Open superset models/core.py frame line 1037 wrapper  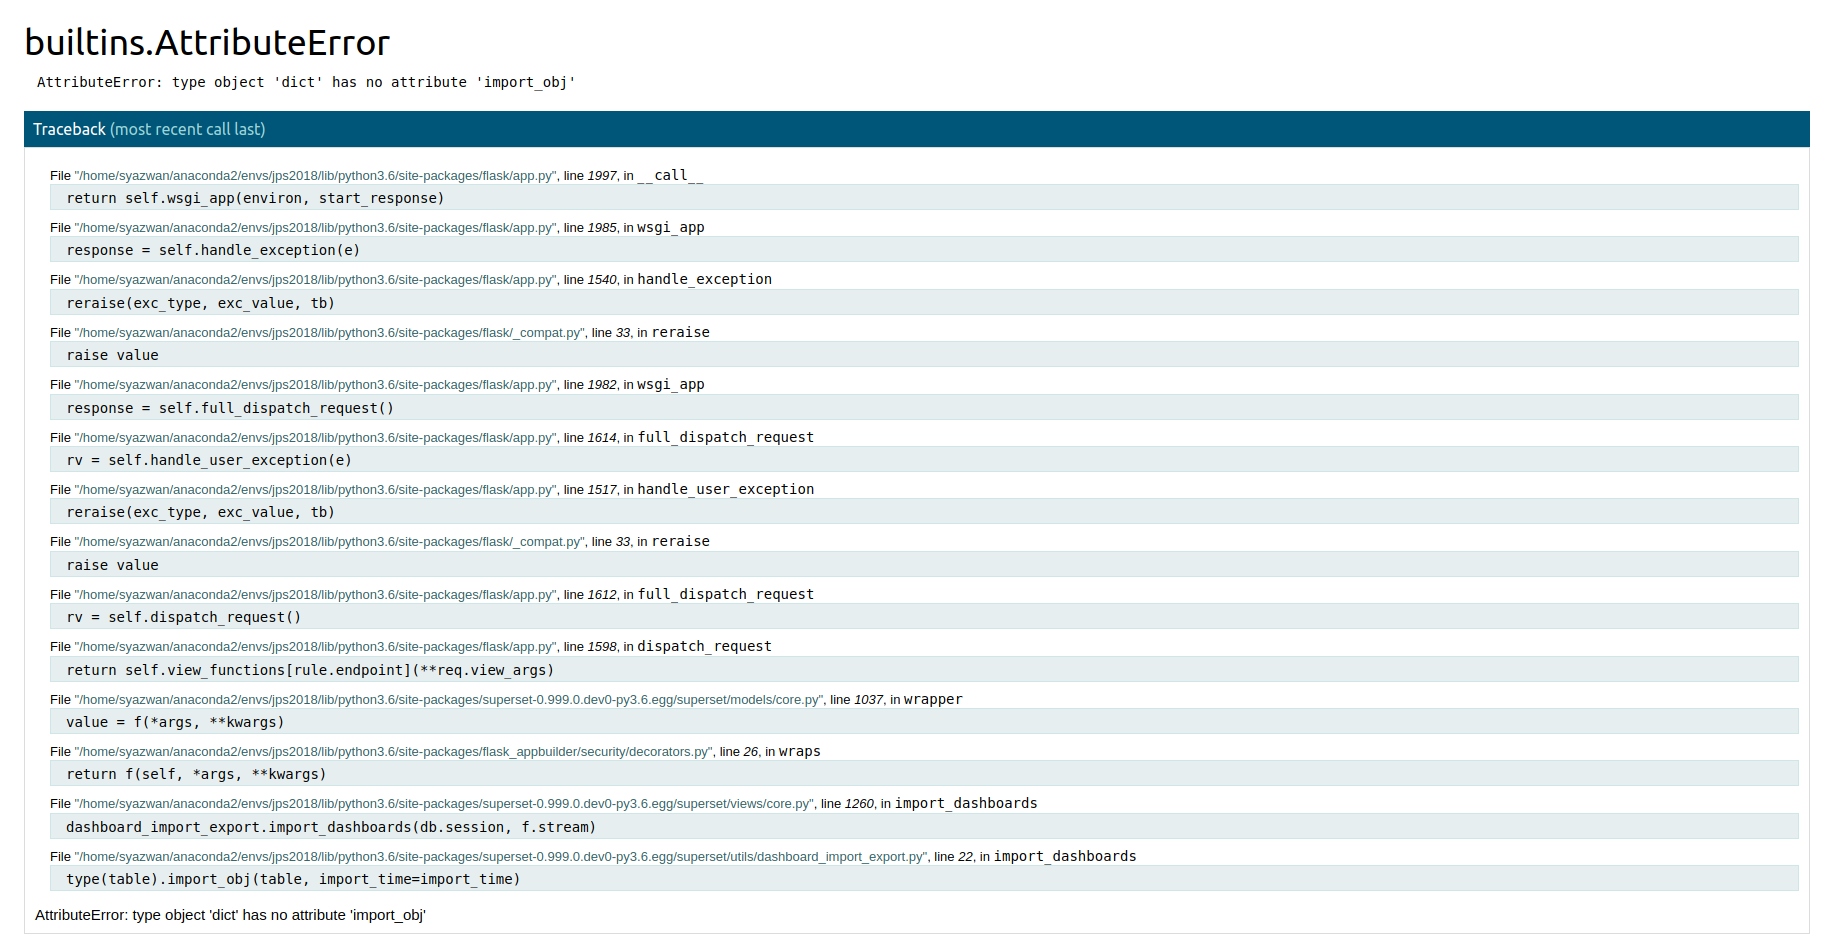[506, 699]
